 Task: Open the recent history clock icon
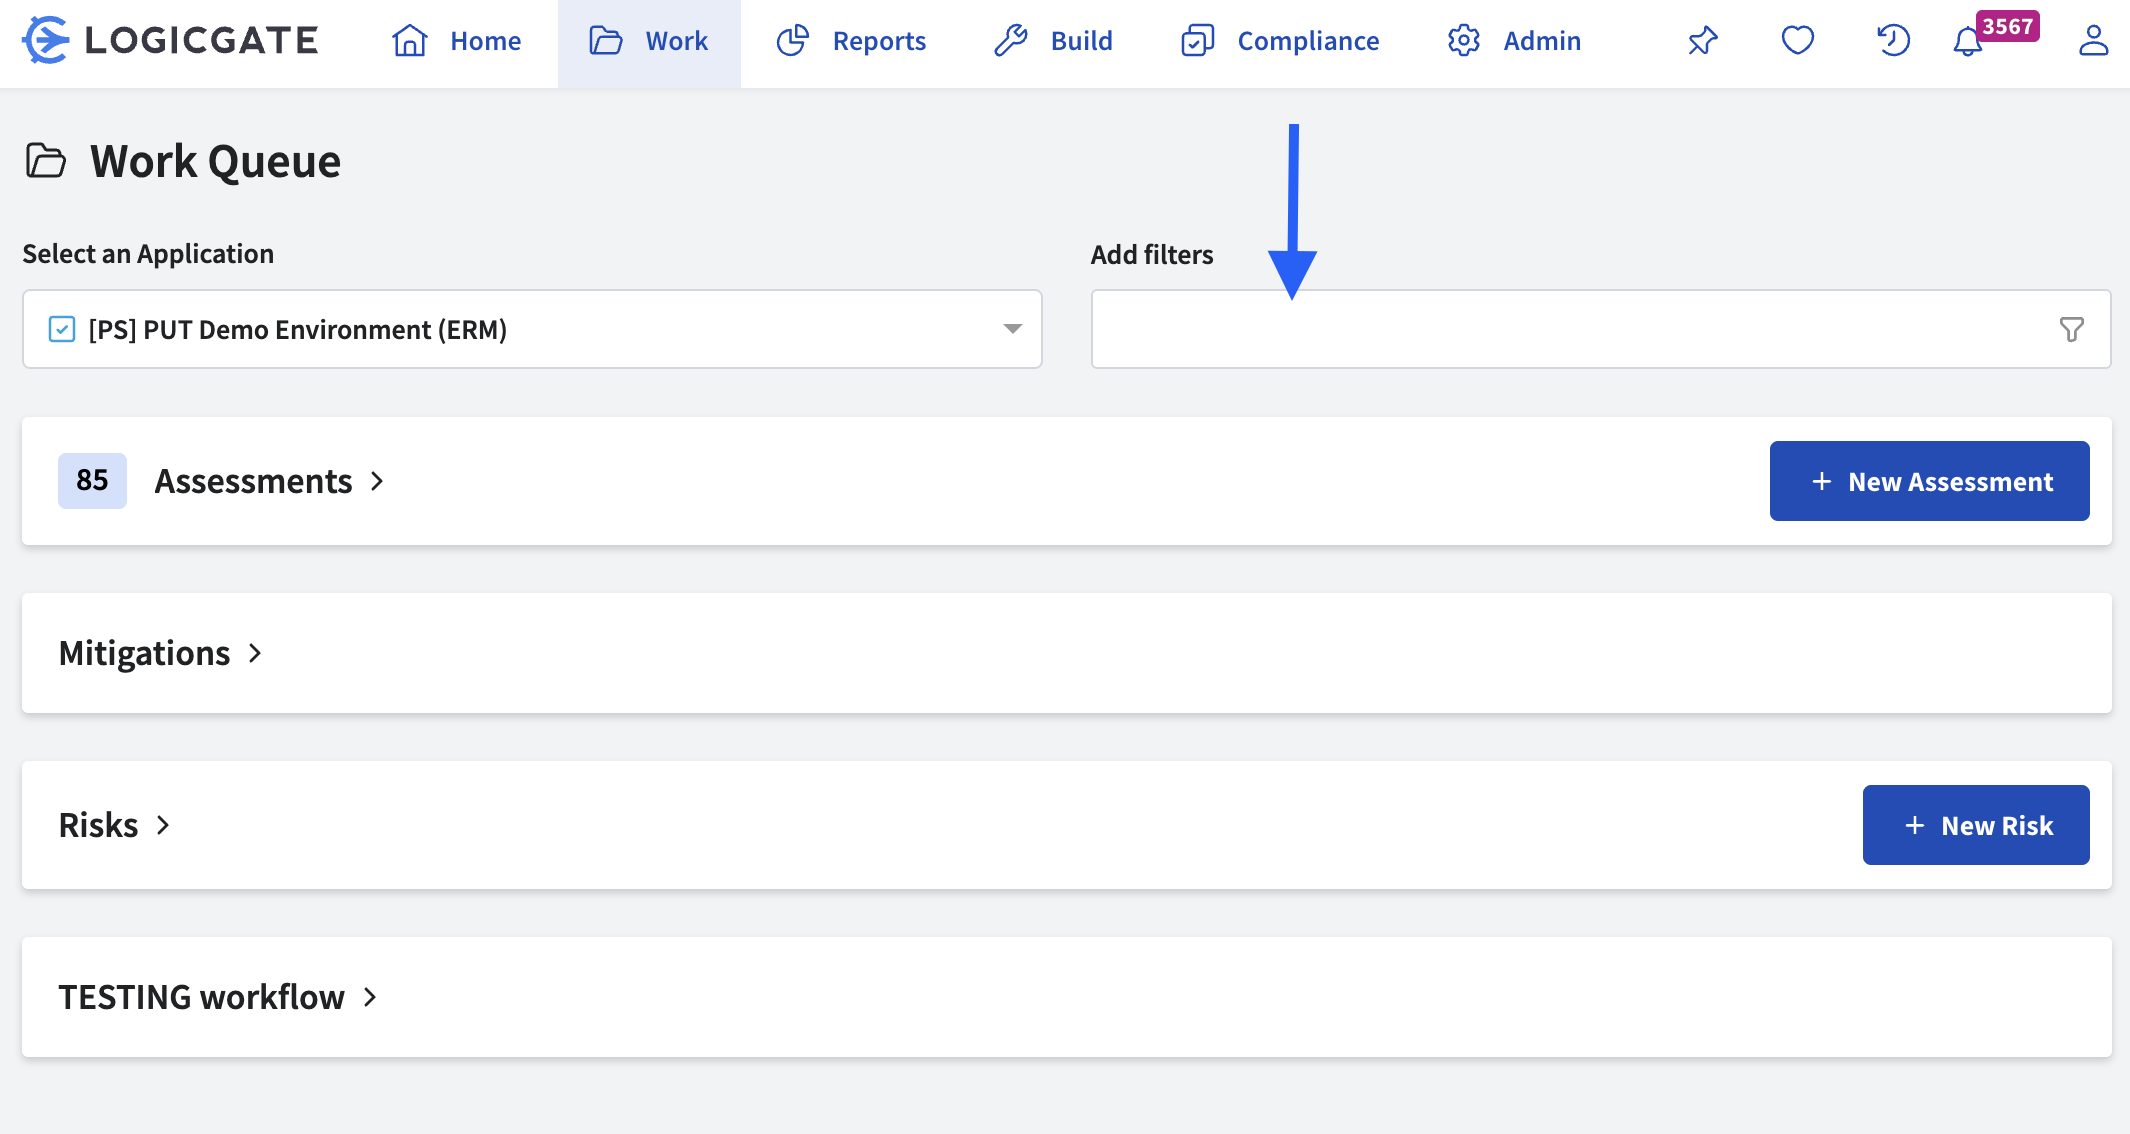point(1892,40)
